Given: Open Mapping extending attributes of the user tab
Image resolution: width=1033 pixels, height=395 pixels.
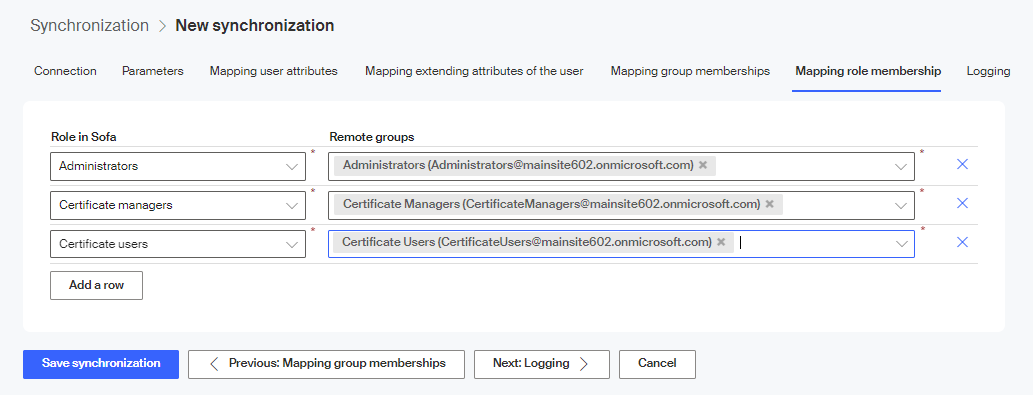Looking at the screenshot, I should [474, 71].
